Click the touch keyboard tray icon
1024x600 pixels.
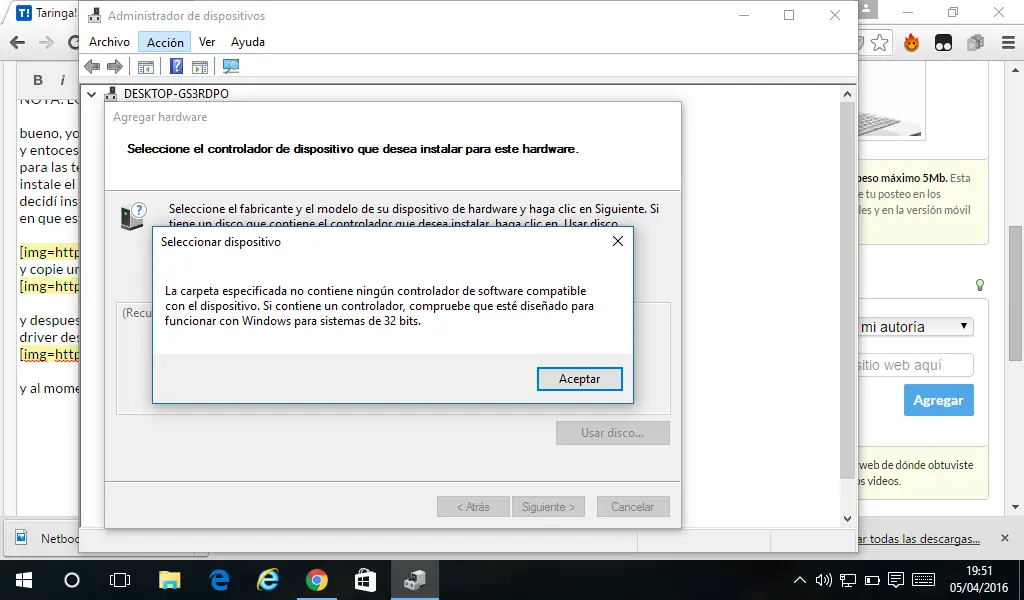click(923, 580)
